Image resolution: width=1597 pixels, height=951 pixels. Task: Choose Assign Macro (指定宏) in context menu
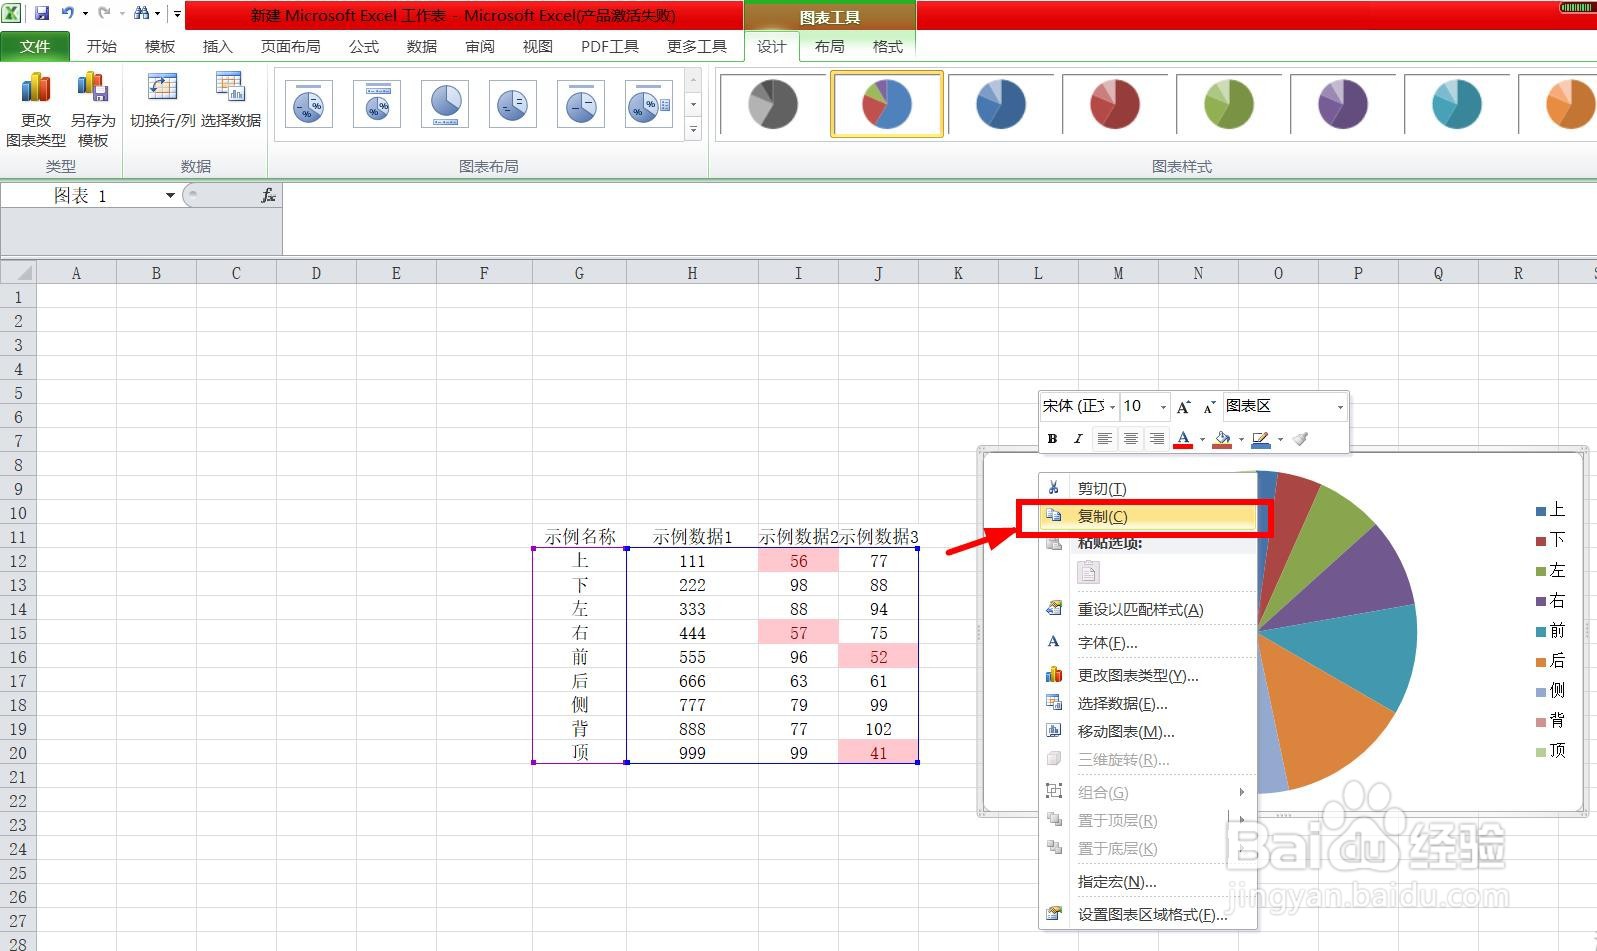pyautogui.click(x=1148, y=881)
